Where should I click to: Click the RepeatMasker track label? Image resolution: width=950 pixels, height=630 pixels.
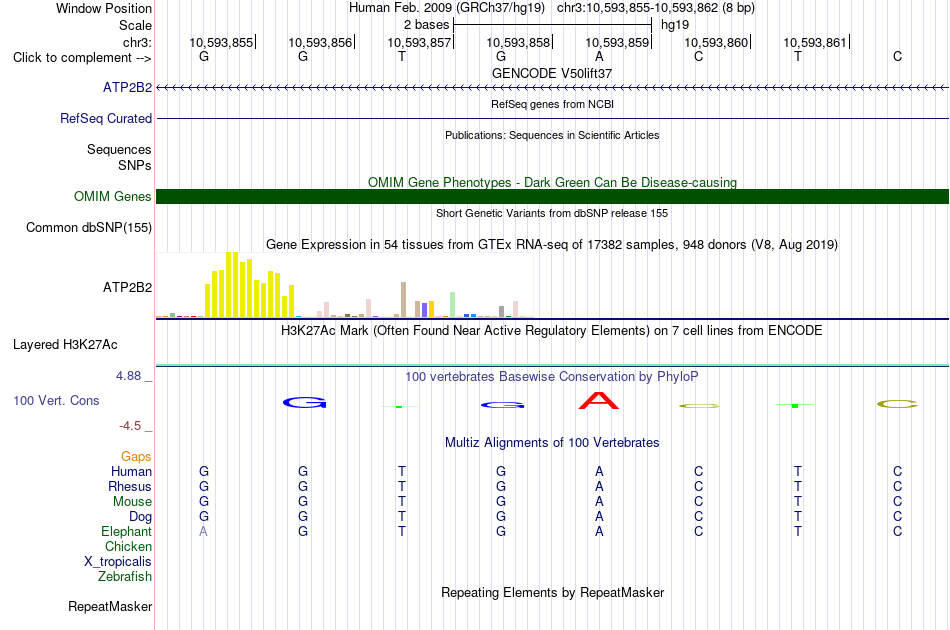[110, 606]
